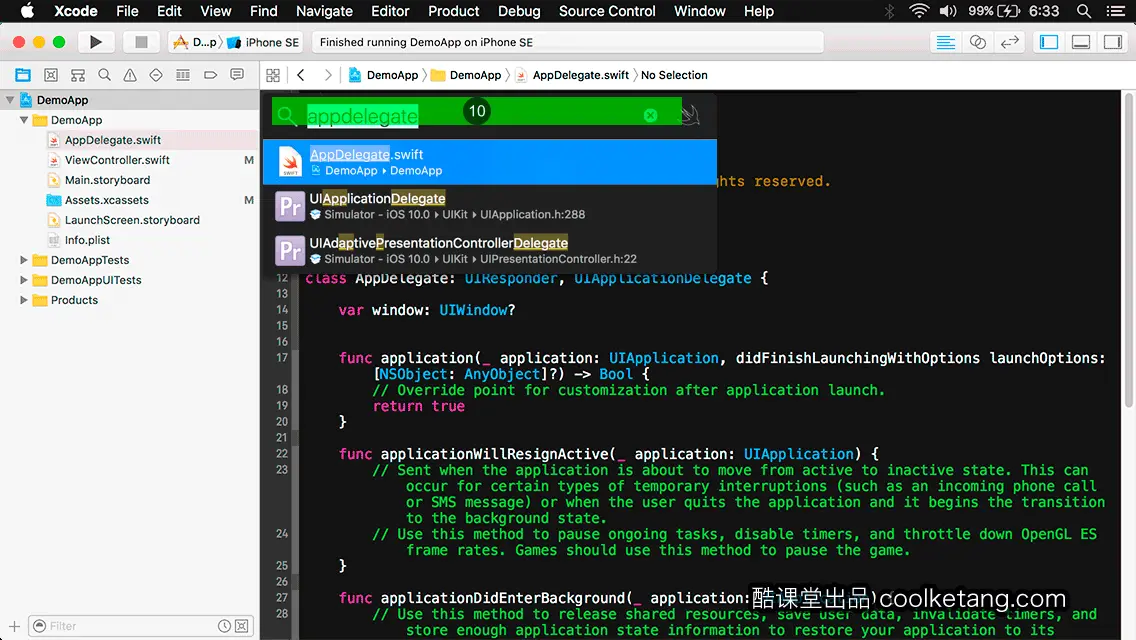This screenshot has height=640, width=1136.
Task: Open Notification Center list icon
Action: coord(1116,11)
